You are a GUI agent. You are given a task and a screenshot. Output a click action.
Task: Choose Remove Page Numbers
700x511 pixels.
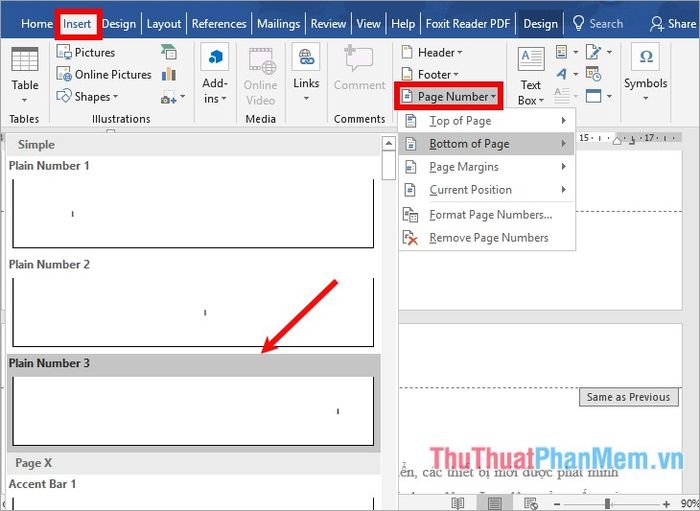[x=486, y=238]
